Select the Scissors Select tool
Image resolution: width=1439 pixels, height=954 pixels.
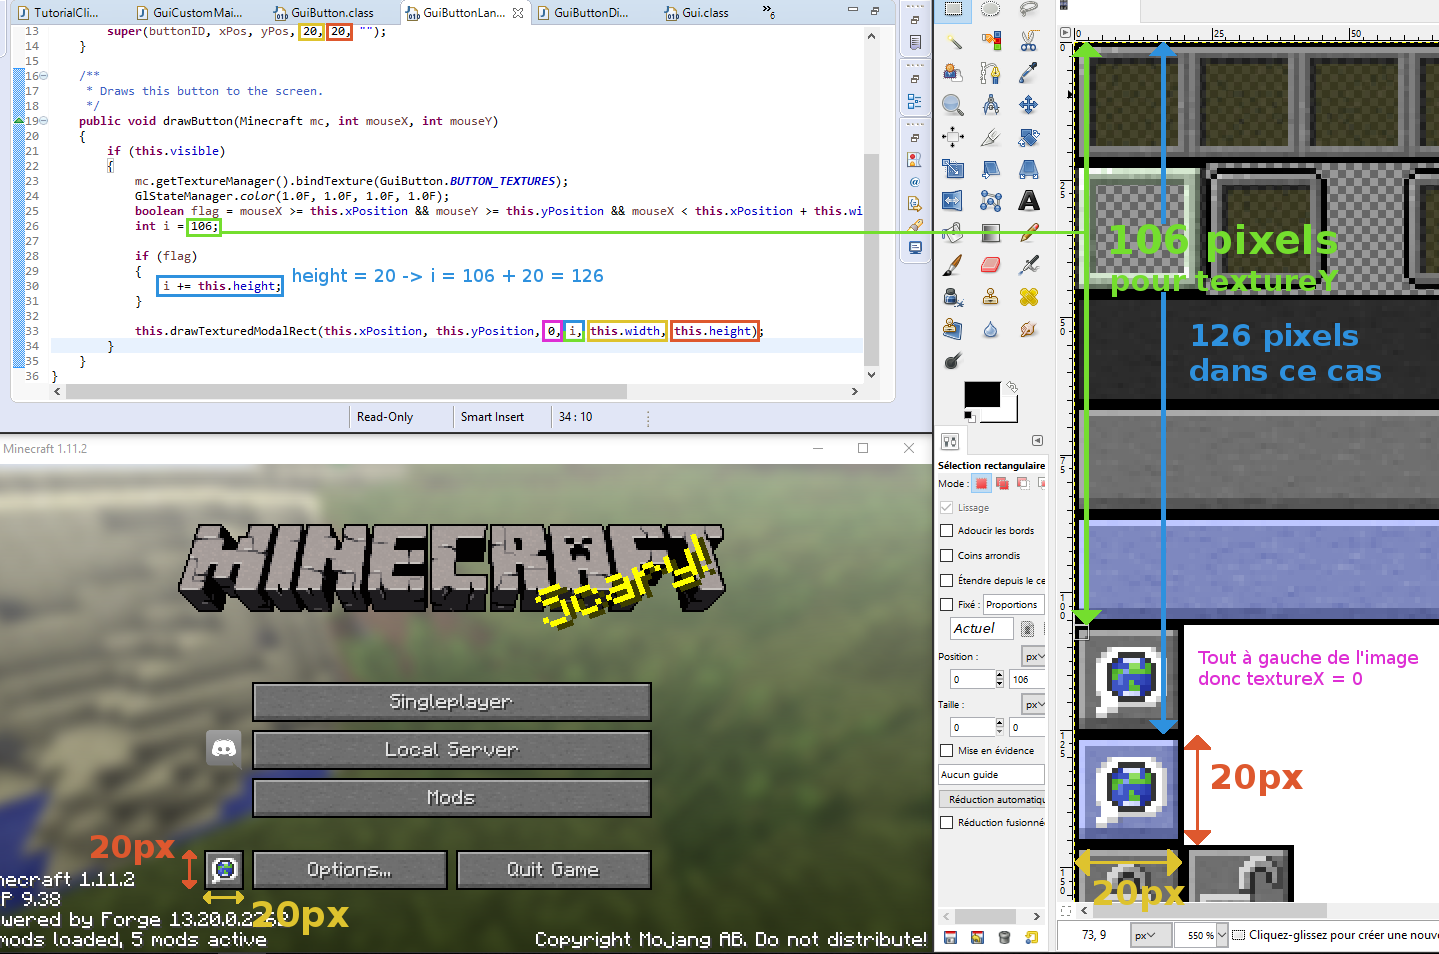(x=1028, y=41)
